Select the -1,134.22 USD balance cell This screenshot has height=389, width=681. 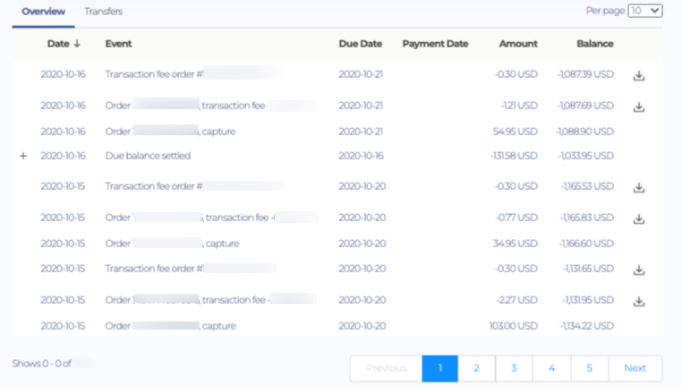[x=586, y=326]
